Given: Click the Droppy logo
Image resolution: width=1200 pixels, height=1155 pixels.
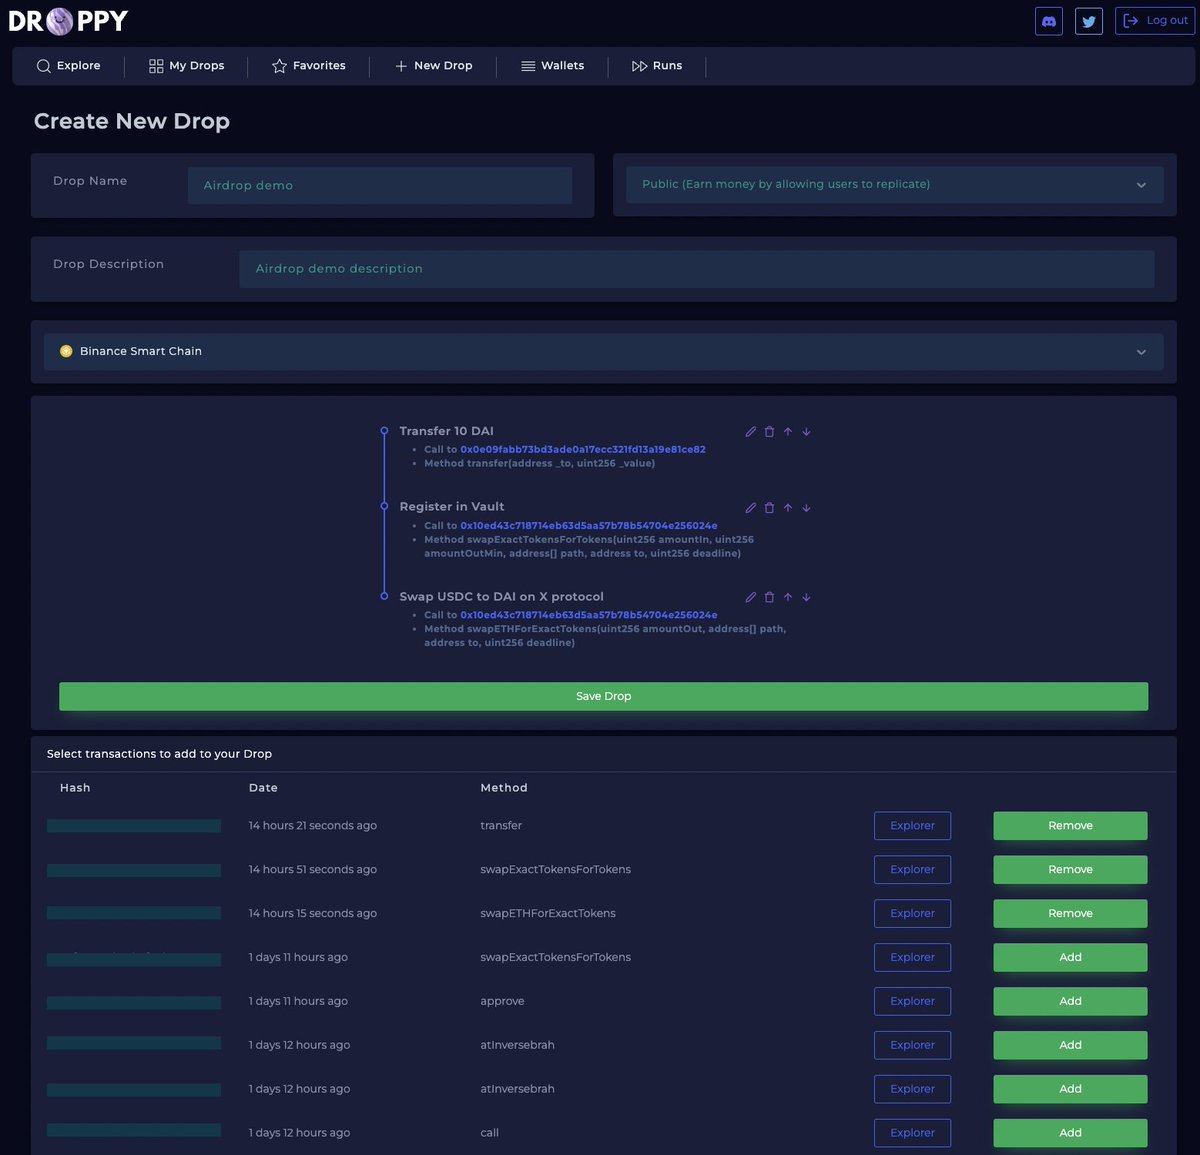Looking at the screenshot, I should pyautogui.click(x=68, y=20).
